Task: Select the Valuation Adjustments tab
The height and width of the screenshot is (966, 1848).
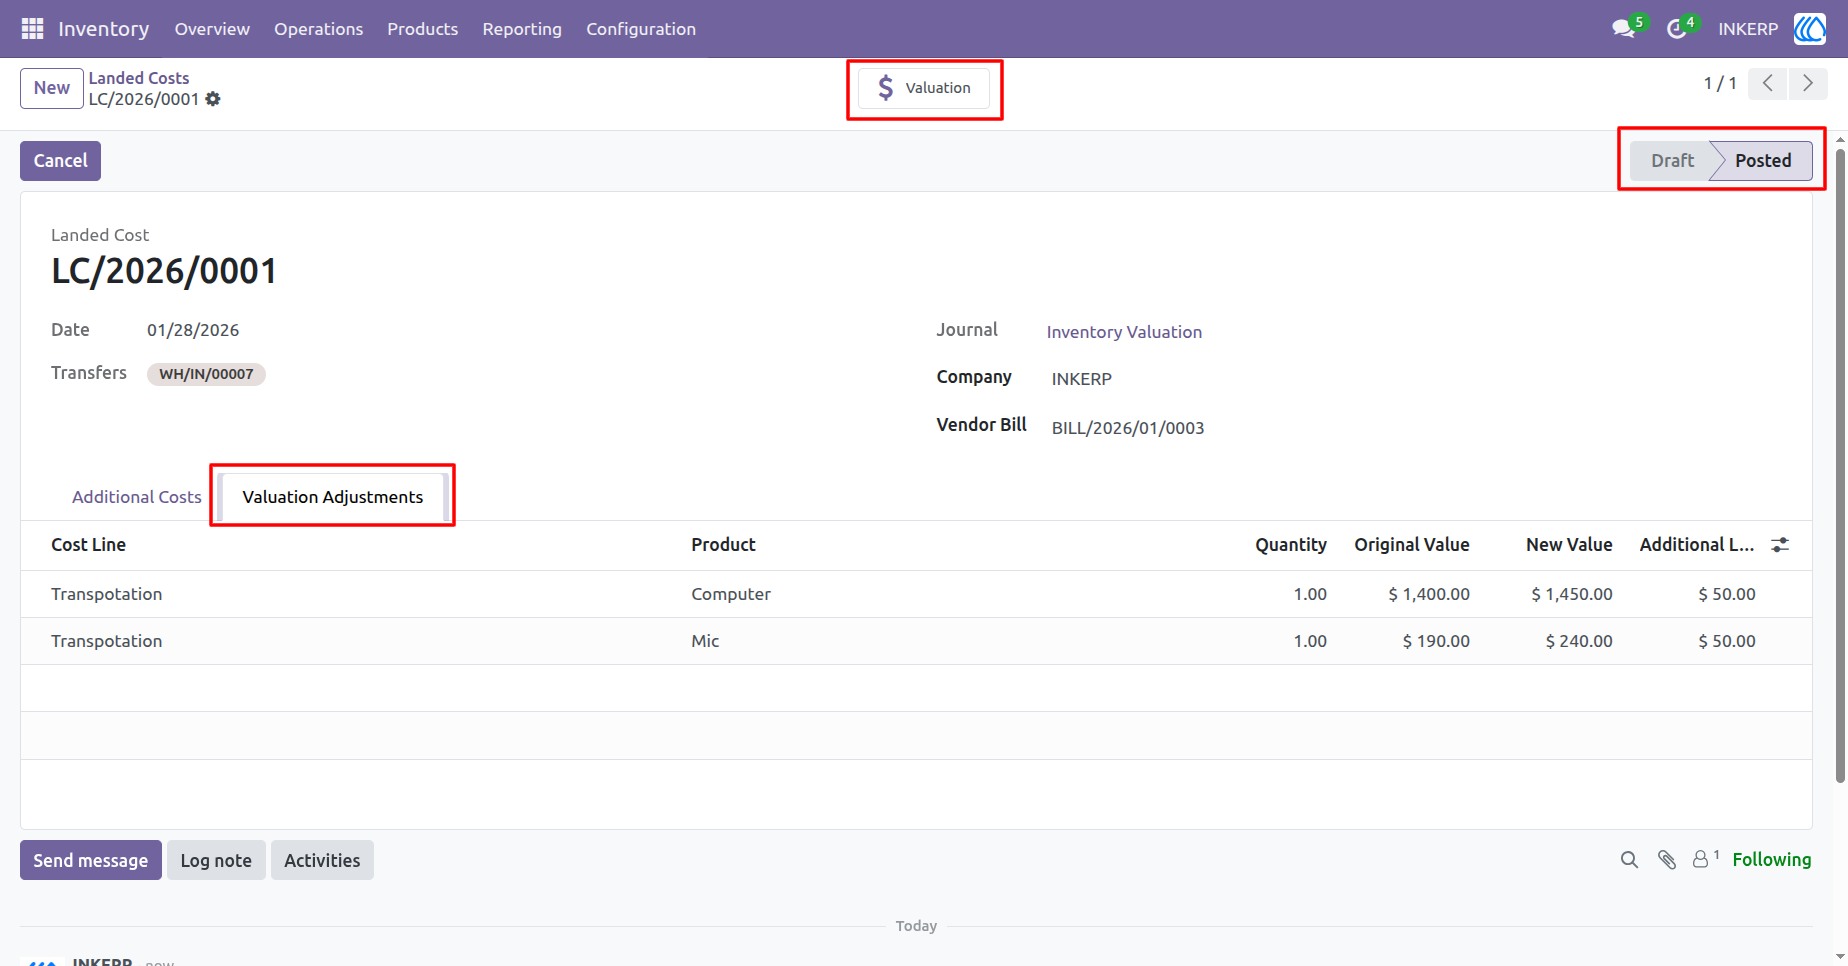Action: pyautogui.click(x=333, y=497)
